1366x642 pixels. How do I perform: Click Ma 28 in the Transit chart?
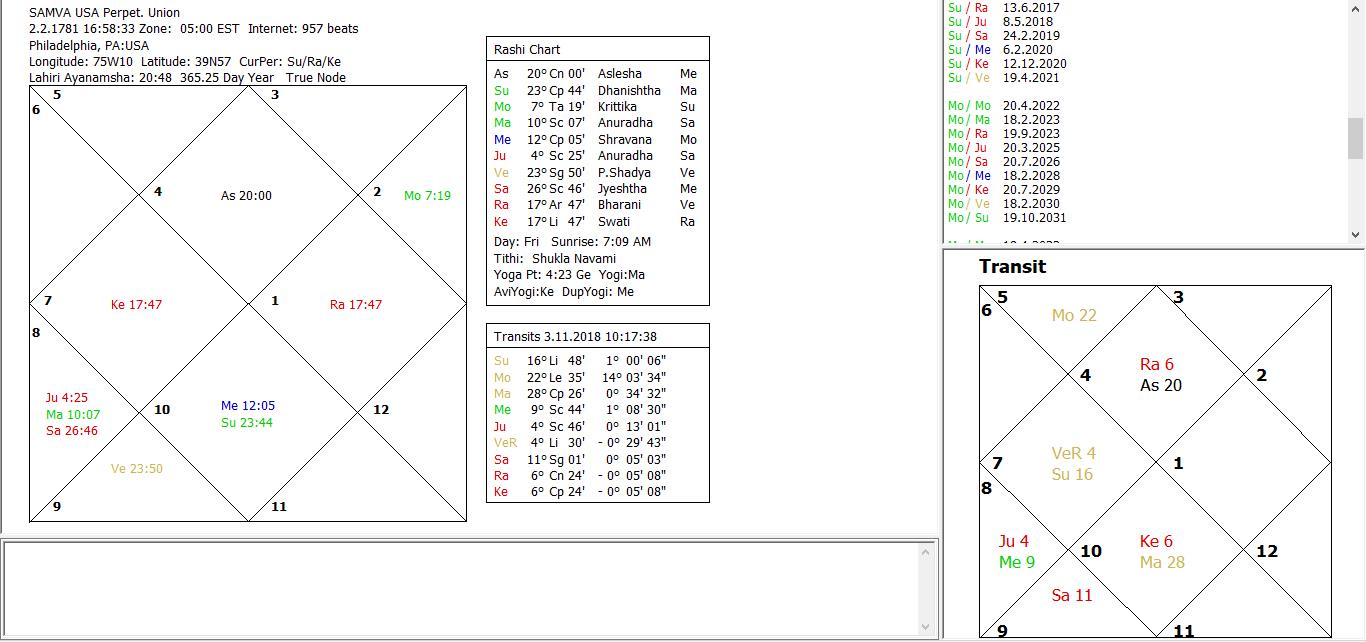pyautogui.click(x=1162, y=563)
